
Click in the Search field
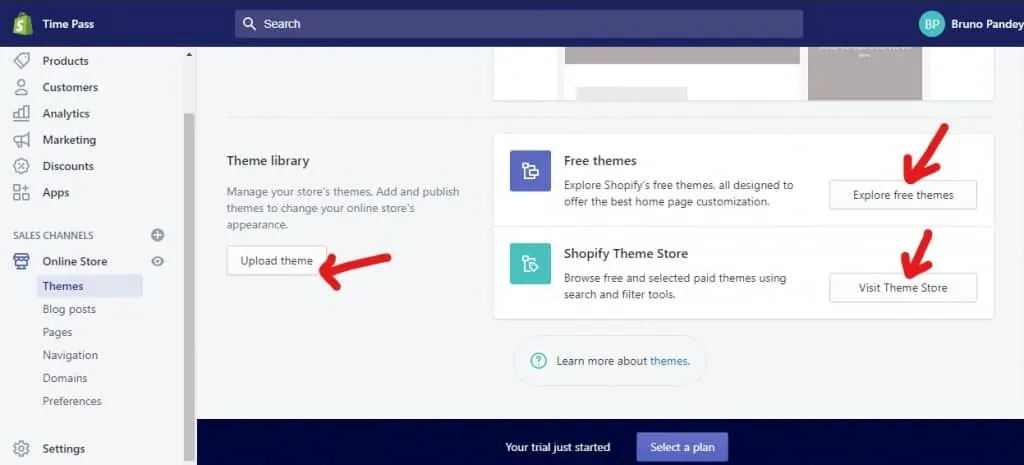point(518,24)
